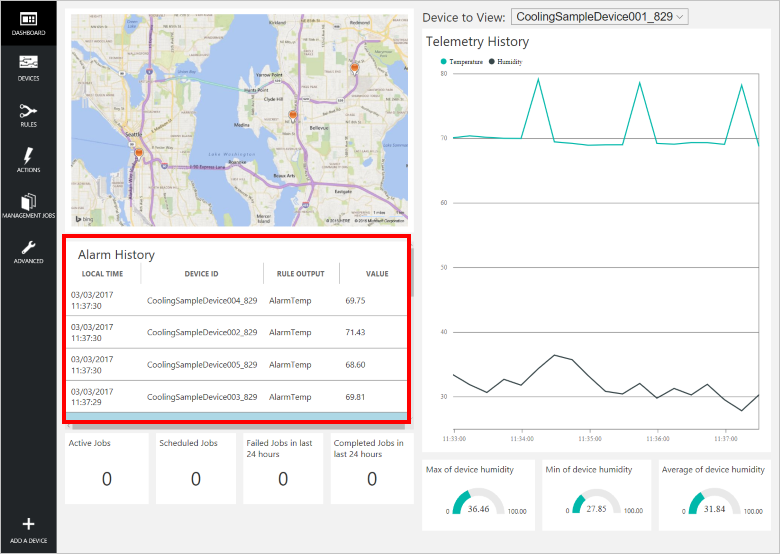Select CoolingSampleDevice002_829 alarm row
This screenshot has height=554, width=780.
(x=202, y=332)
